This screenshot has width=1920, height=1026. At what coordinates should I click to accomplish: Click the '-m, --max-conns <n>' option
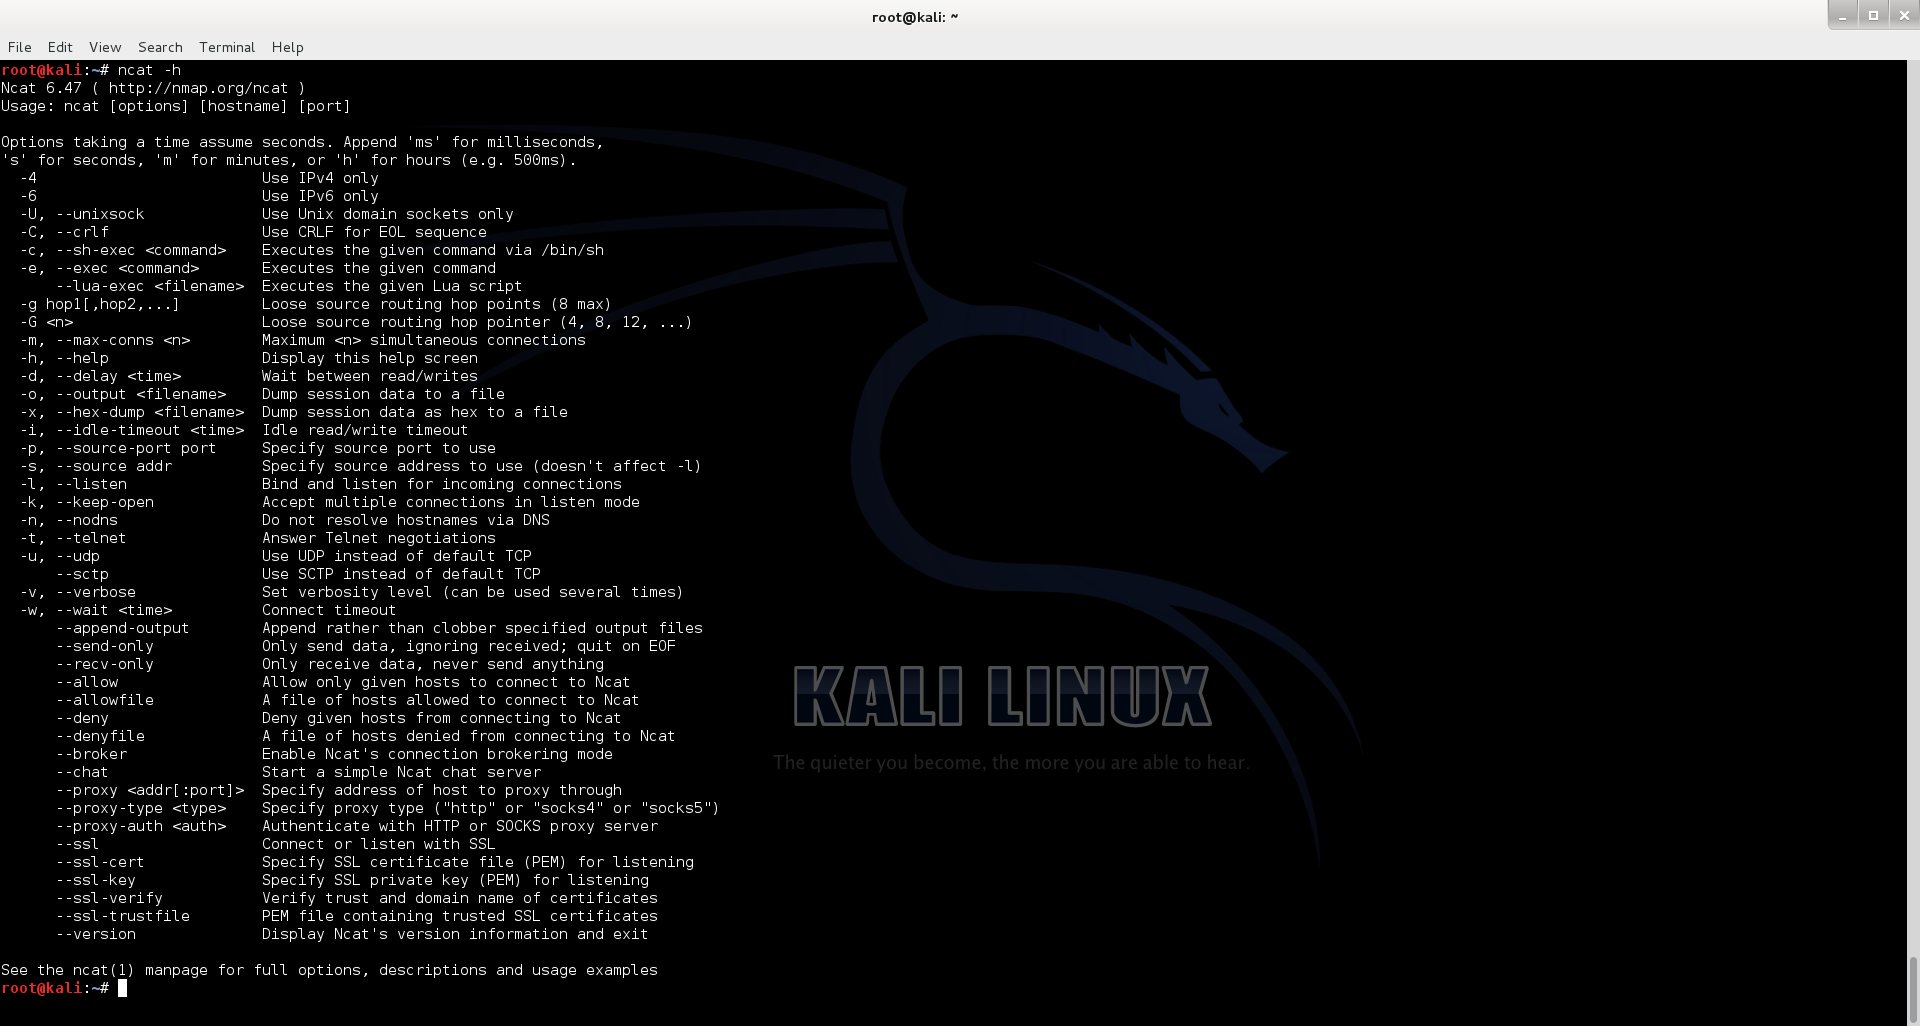105,340
